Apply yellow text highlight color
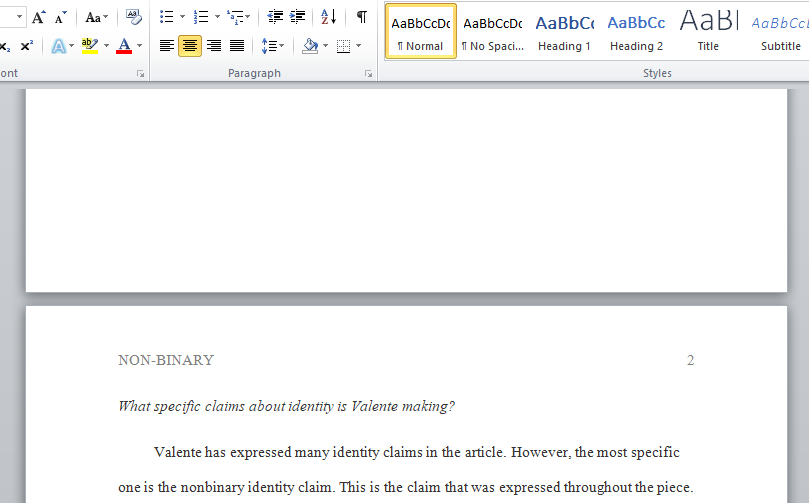Viewport: 809px width, 503px height. click(90, 46)
